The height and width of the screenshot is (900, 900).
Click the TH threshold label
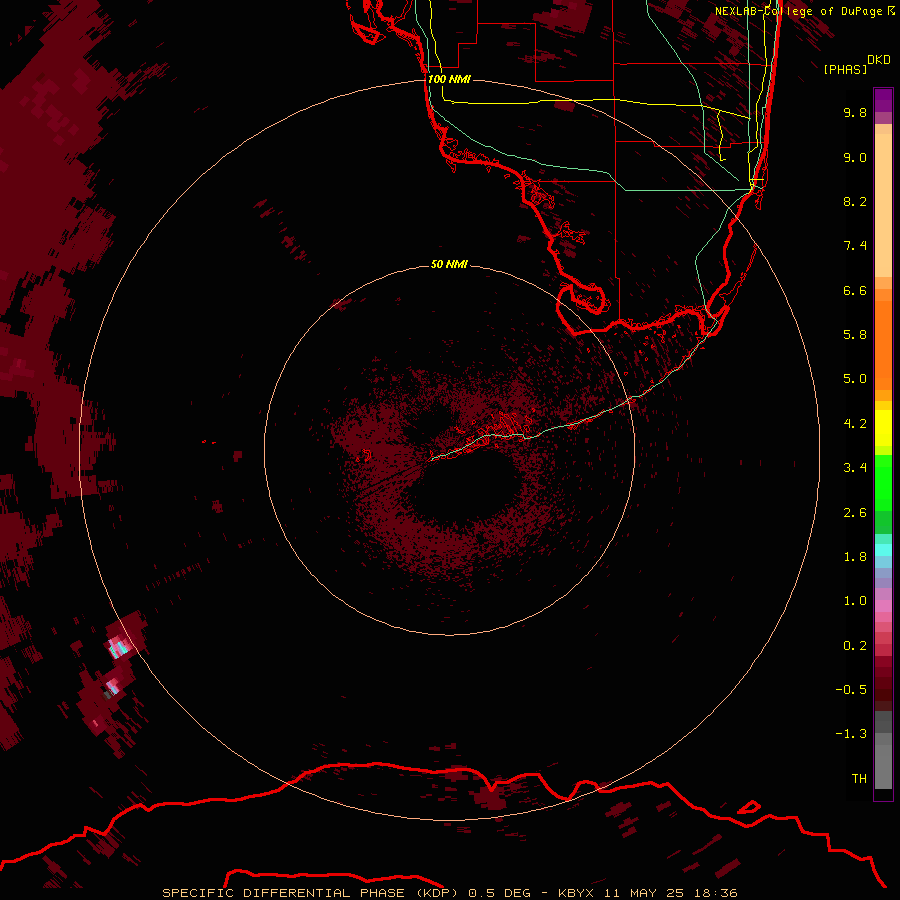coord(859,779)
